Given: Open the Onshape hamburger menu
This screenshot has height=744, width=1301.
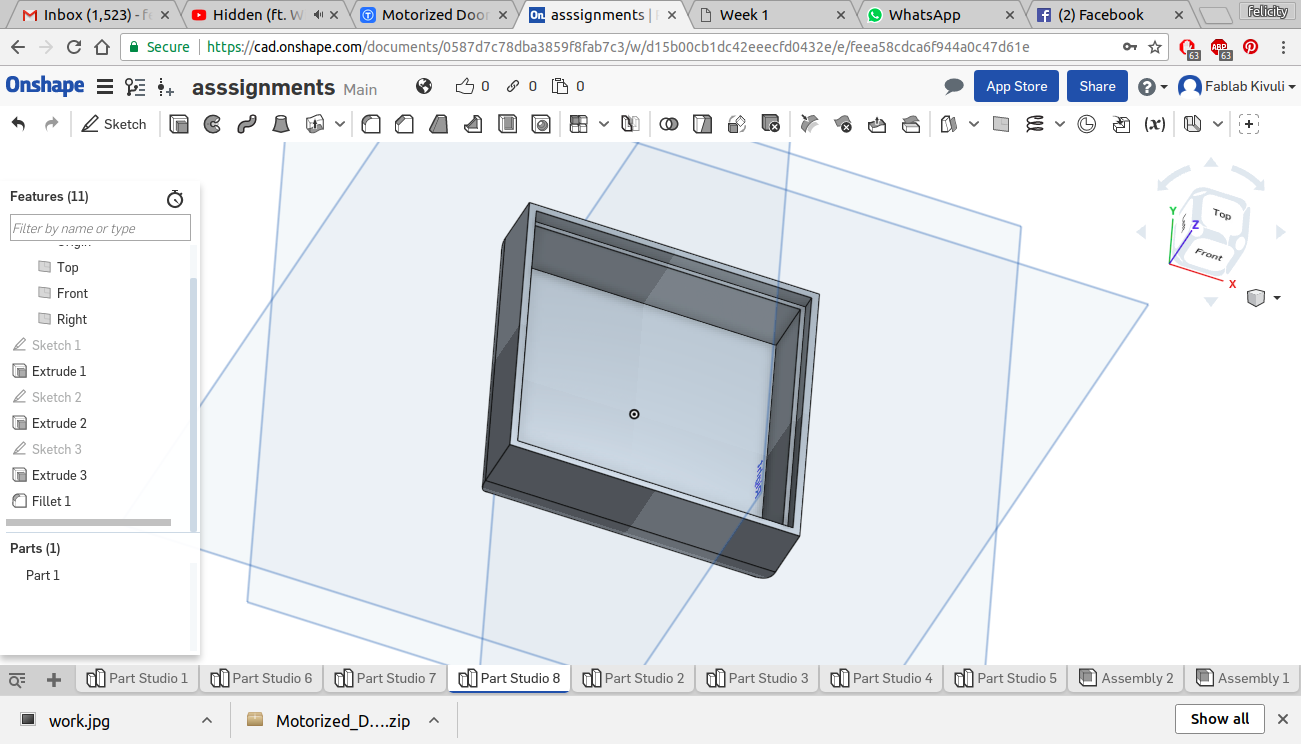Looking at the screenshot, I should pos(104,87).
